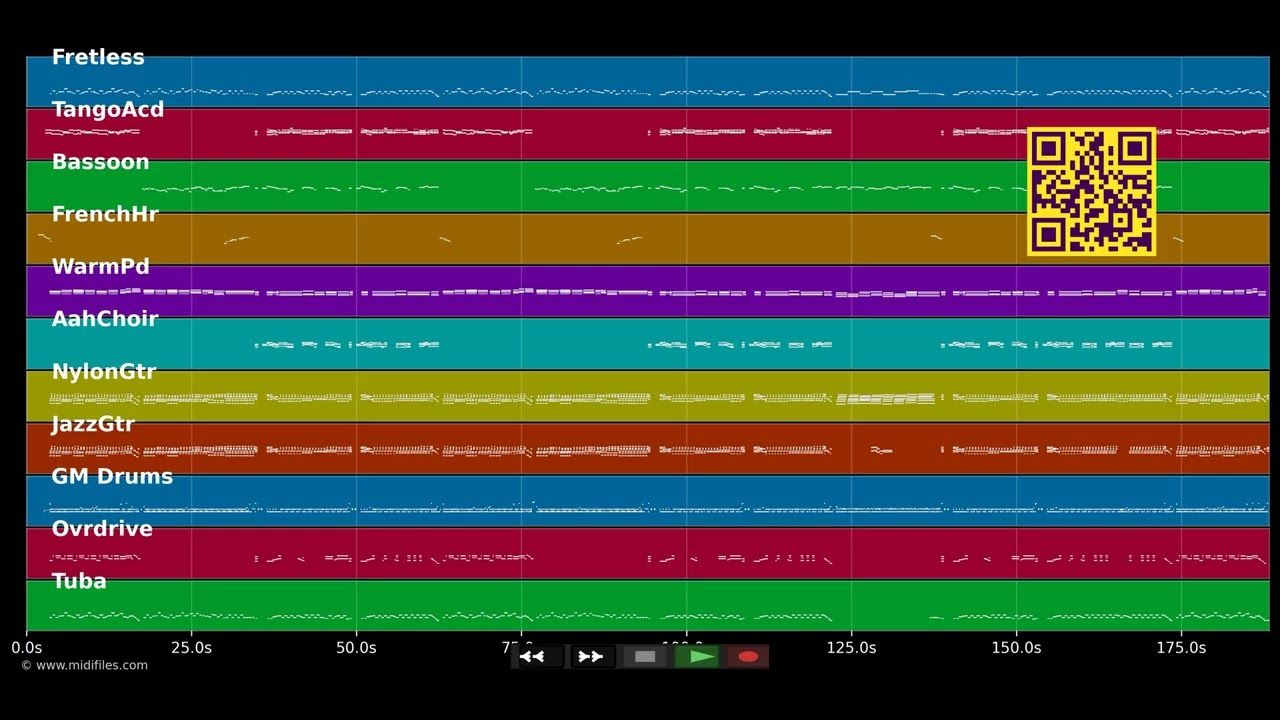1280x720 pixels.
Task: Select the JazzGtr track label
Action: tap(93, 424)
